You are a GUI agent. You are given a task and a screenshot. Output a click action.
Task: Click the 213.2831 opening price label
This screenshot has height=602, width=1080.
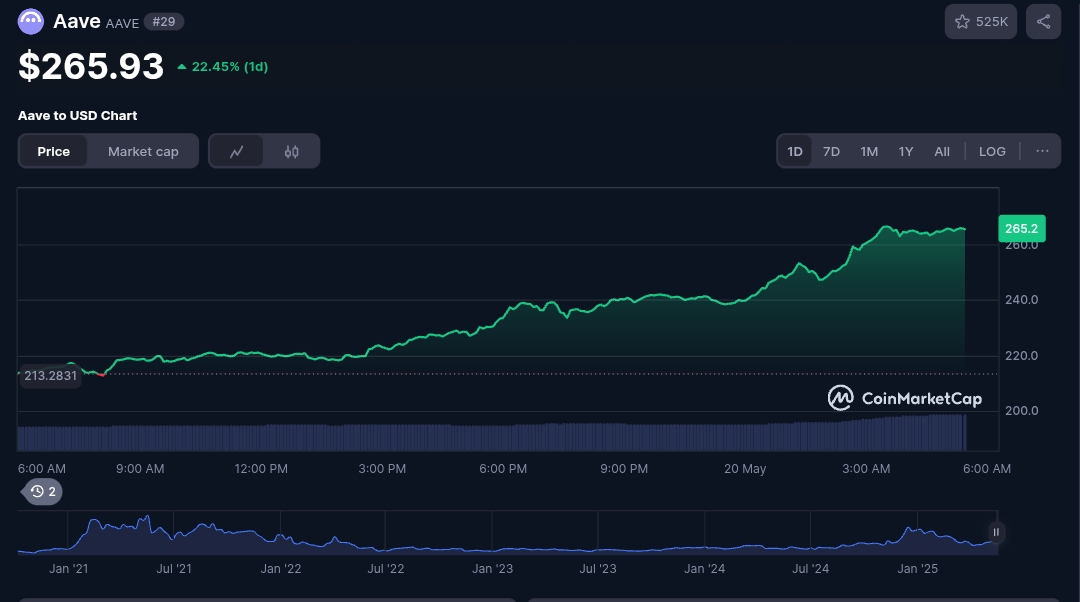50,375
